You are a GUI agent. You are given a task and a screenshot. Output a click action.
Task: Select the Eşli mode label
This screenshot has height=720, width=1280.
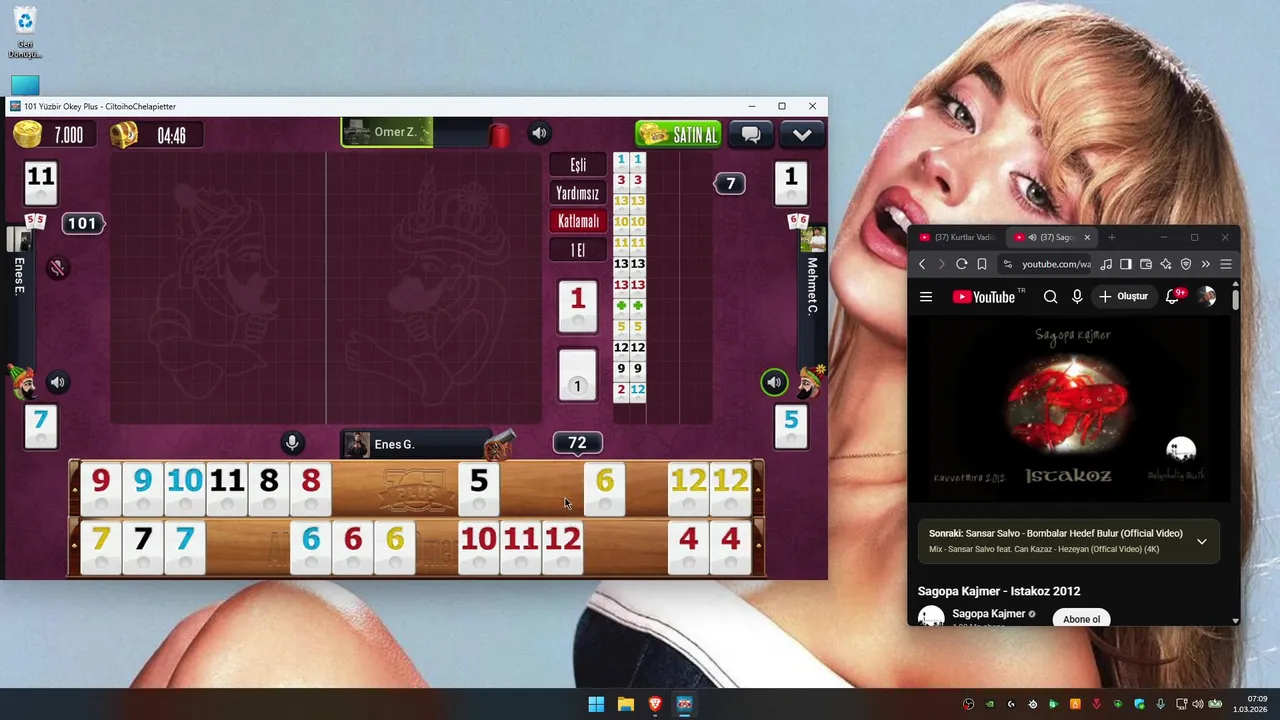[578, 165]
